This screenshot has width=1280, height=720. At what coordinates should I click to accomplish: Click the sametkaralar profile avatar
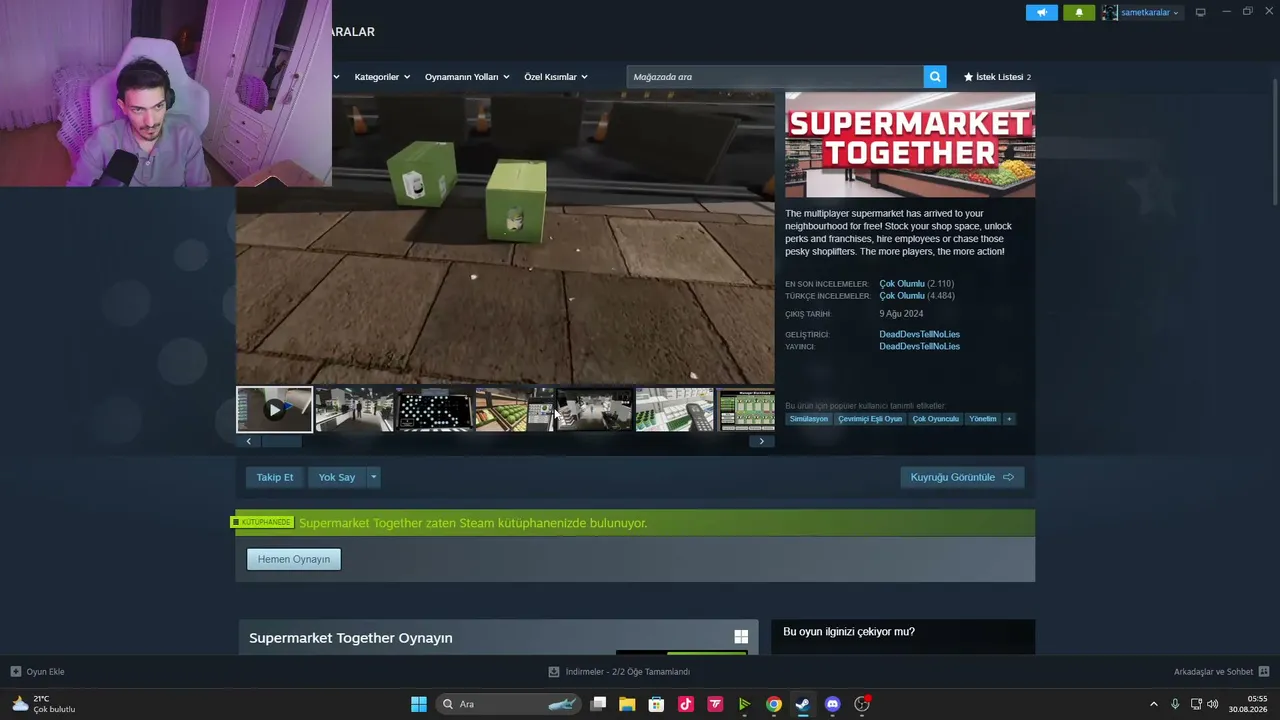pyautogui.click(x=1110, y=13)
